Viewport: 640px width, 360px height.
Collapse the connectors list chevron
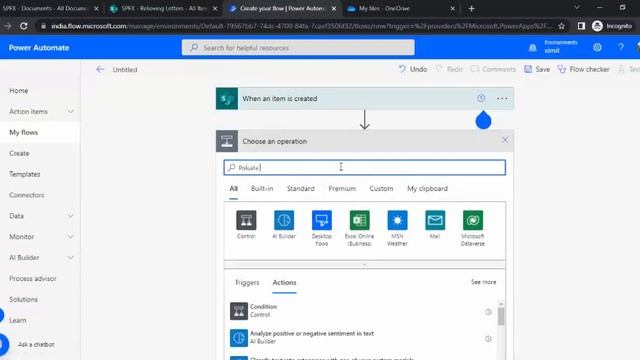(364, 264)
